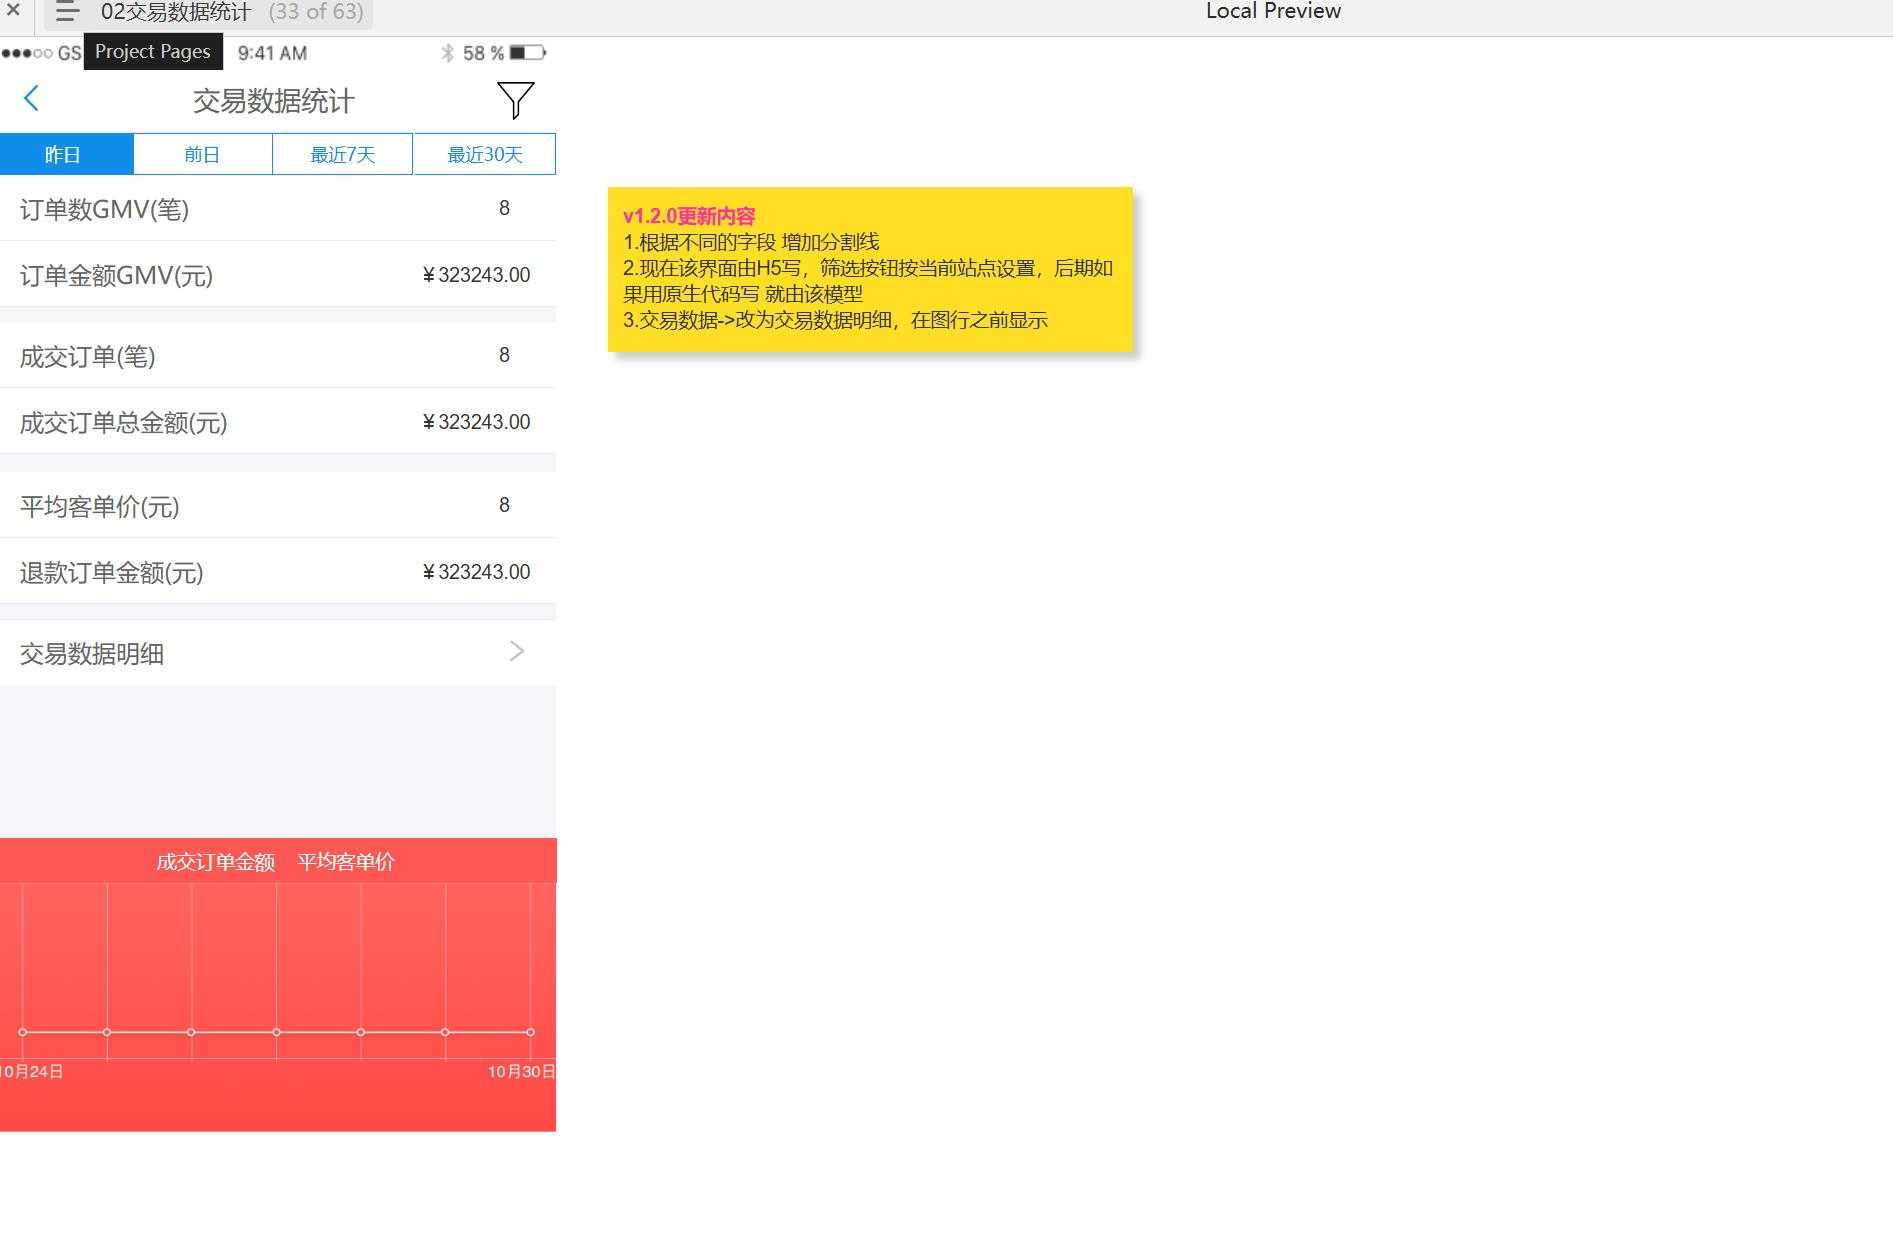Open the Project Pages panel

(152, 51)
